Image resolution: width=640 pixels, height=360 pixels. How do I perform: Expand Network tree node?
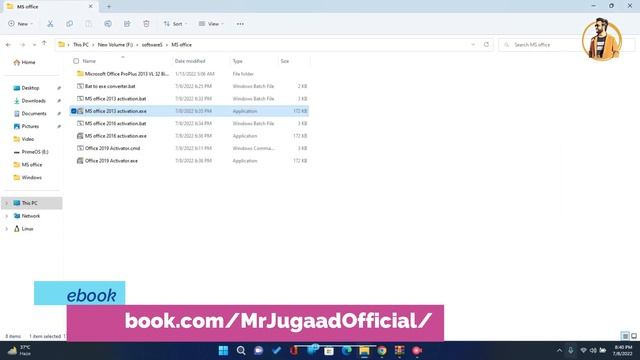[7, 216]
